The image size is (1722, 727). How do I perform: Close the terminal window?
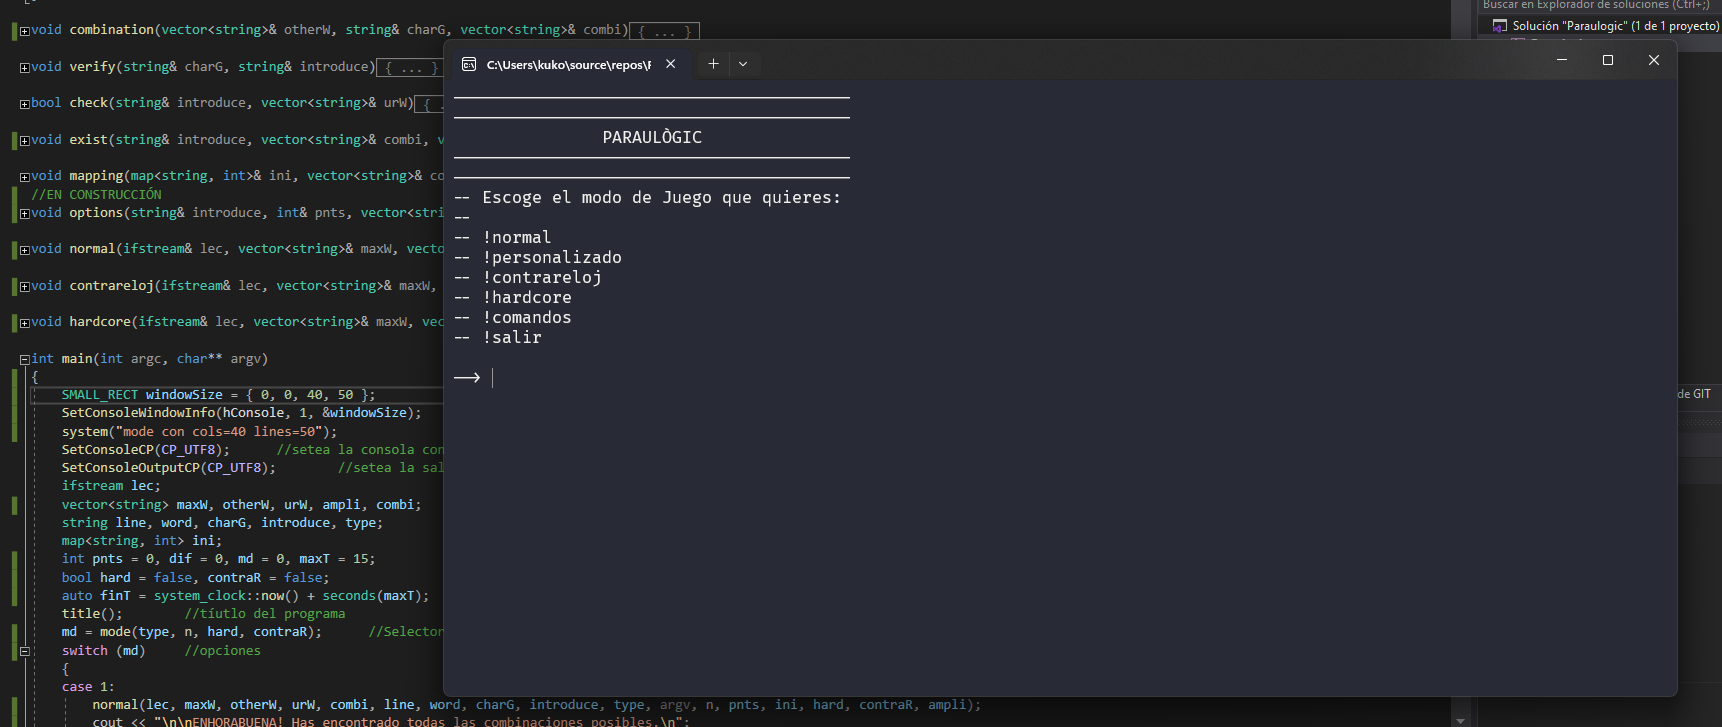pyautogui.click(x=1654, y=60)
